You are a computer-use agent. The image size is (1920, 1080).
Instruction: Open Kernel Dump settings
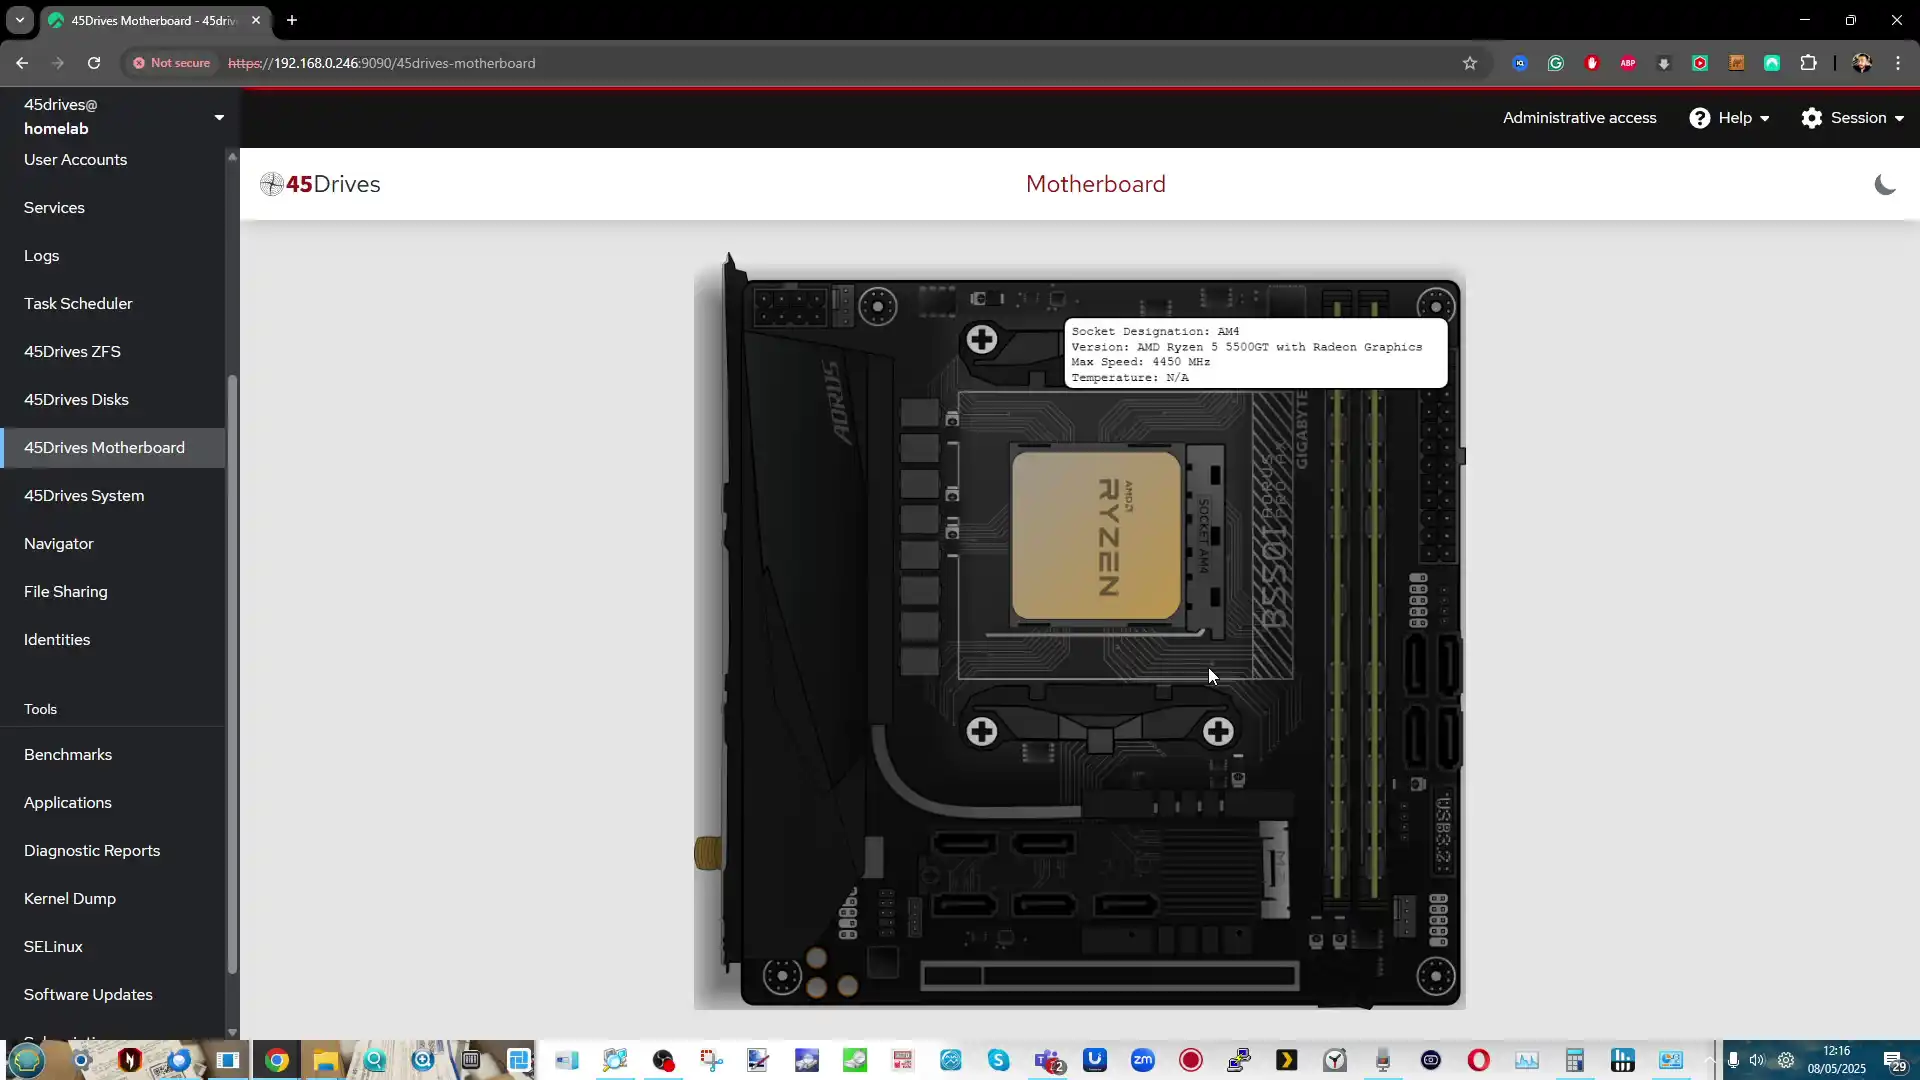tap(70, 899)
